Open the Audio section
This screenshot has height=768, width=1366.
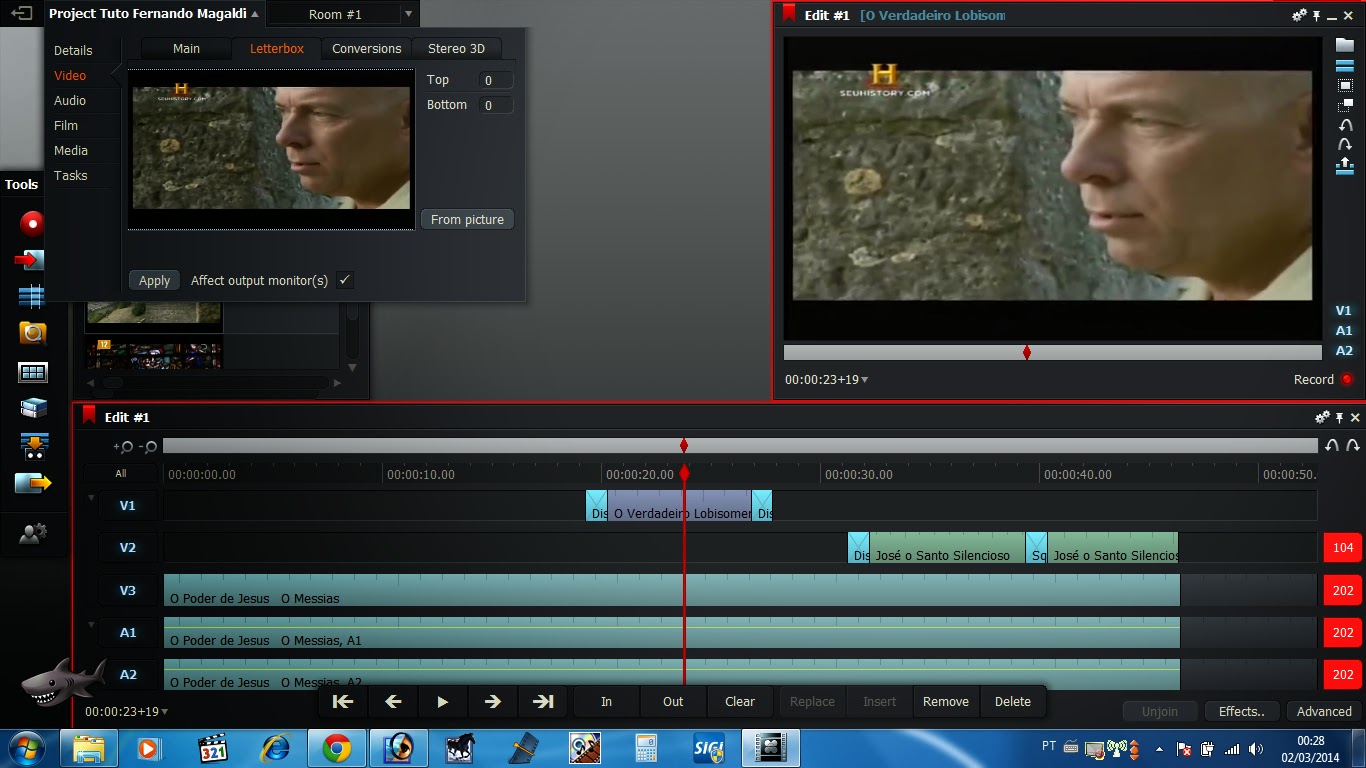70,101
